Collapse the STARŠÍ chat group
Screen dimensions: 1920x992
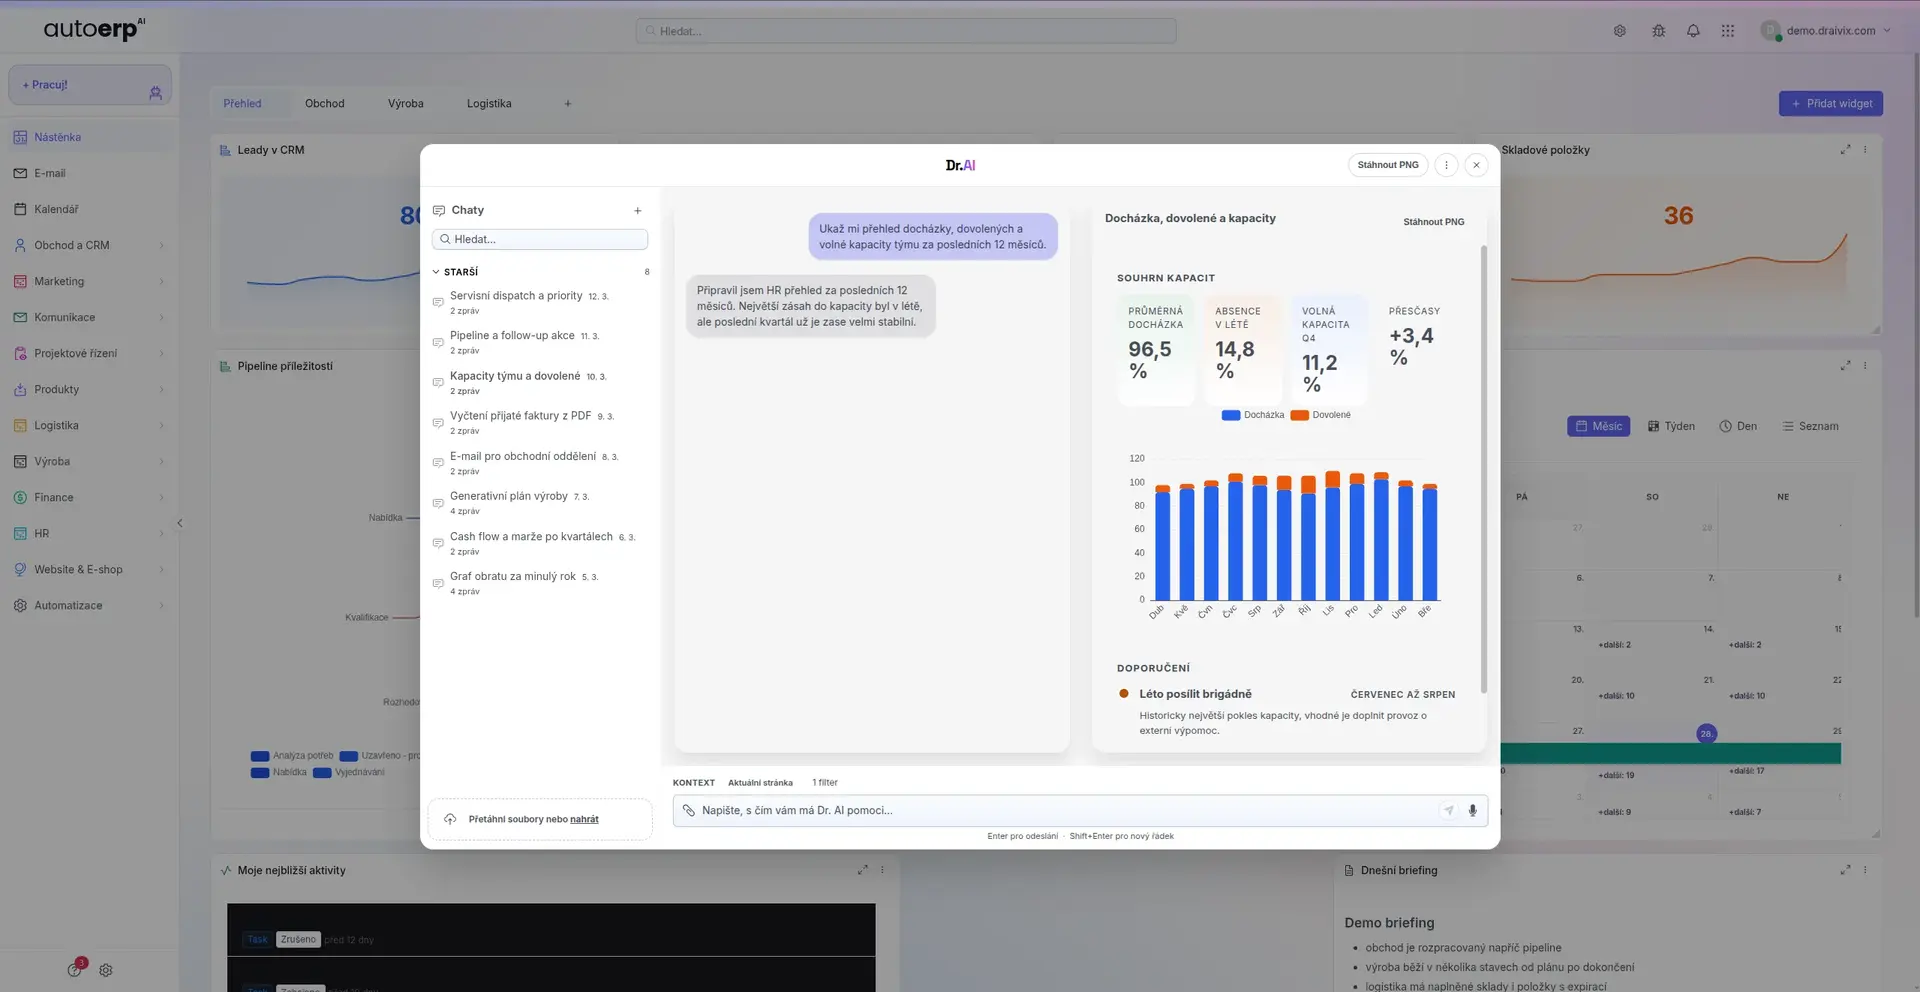point(437,272)
